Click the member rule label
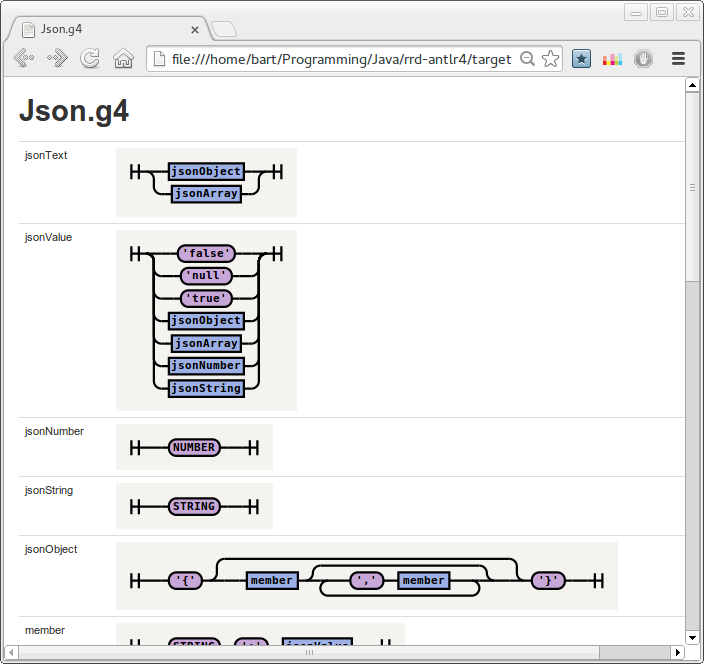704x664 pixels. [45, 630]
